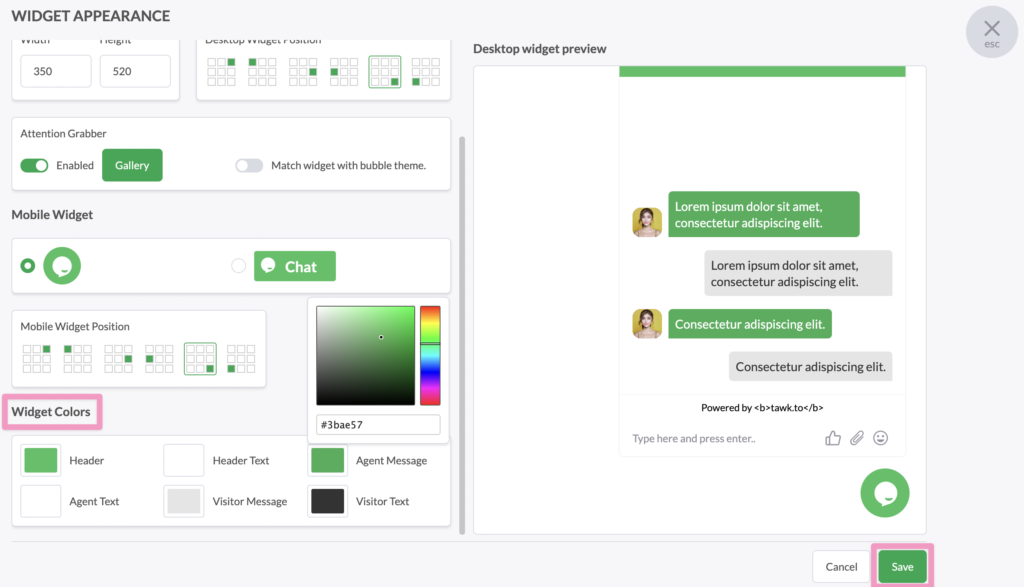The image size is (1024, 587).
Task: Click the paperclip attachment icon
Action: pyautogui.click(x=857, y=438)
